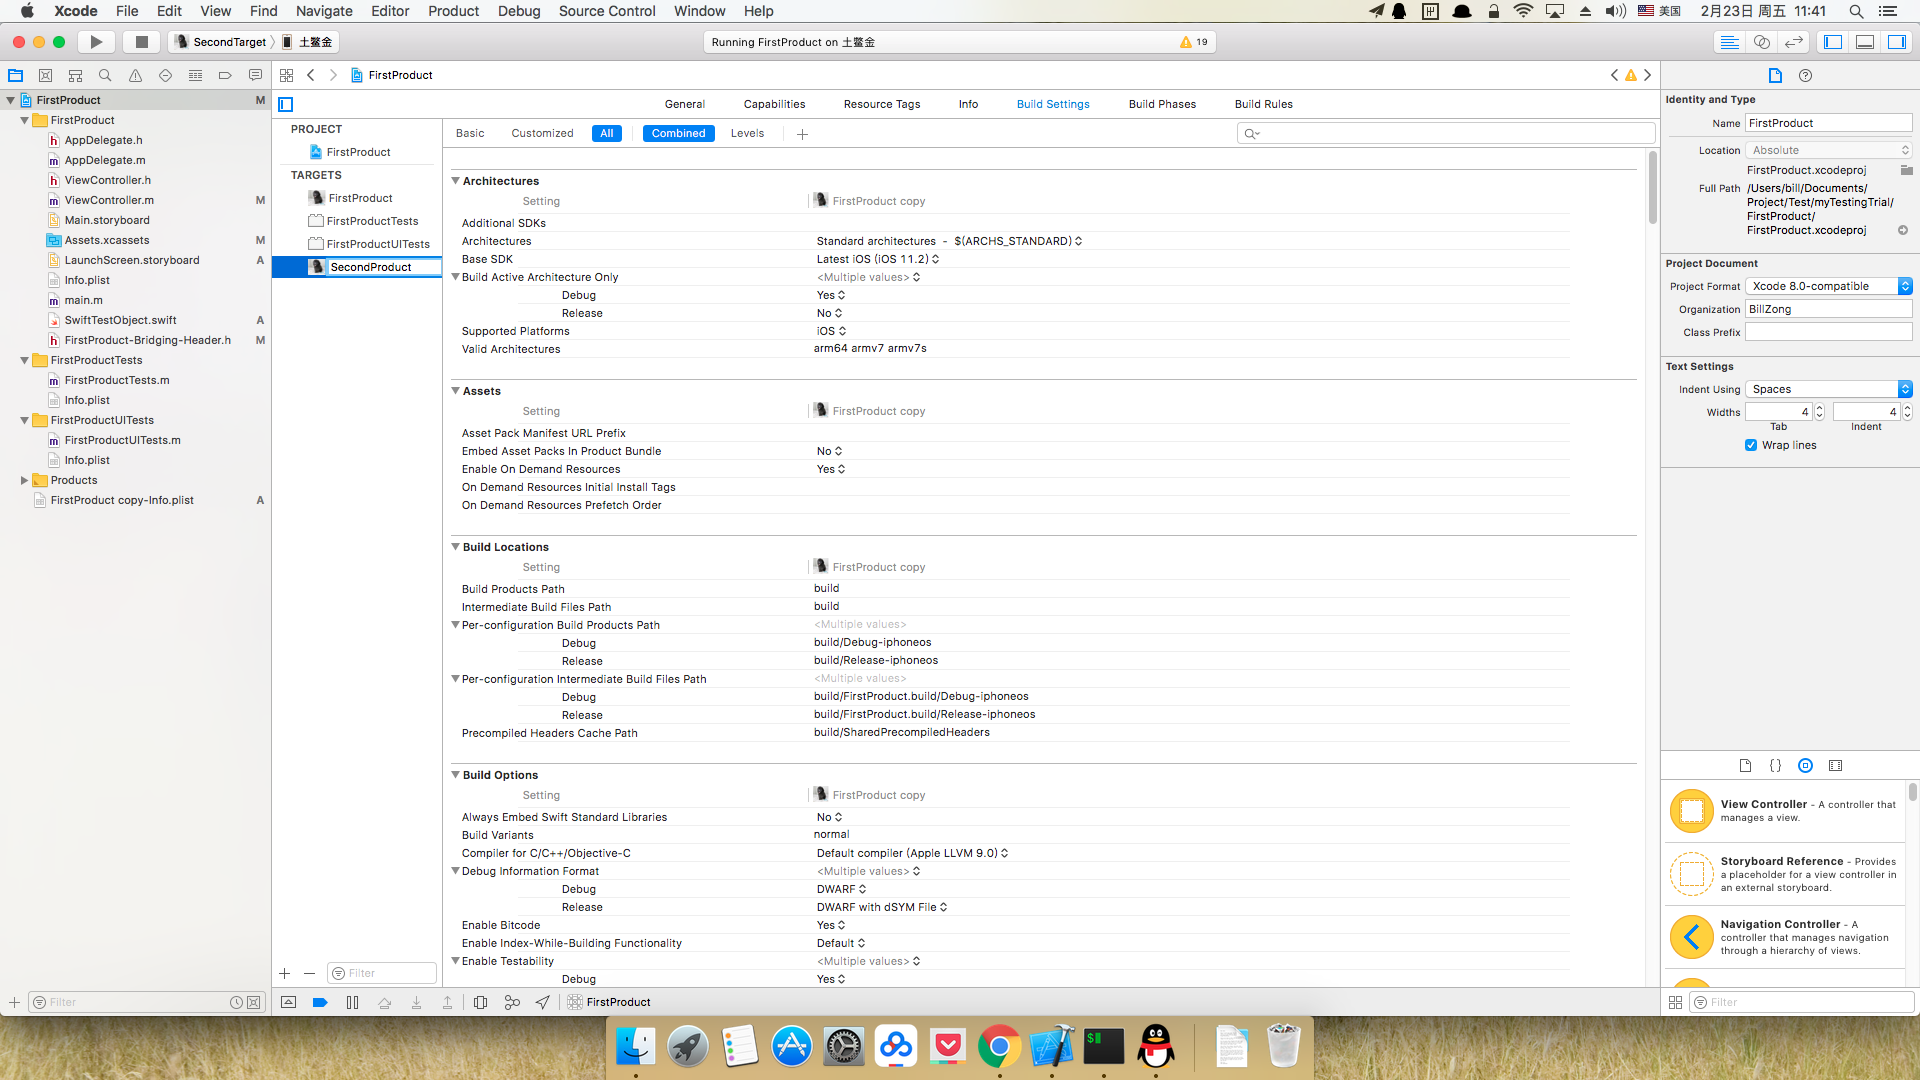
Task: Open the Quick Help inspector
Action: click(x=1805, y=75)
